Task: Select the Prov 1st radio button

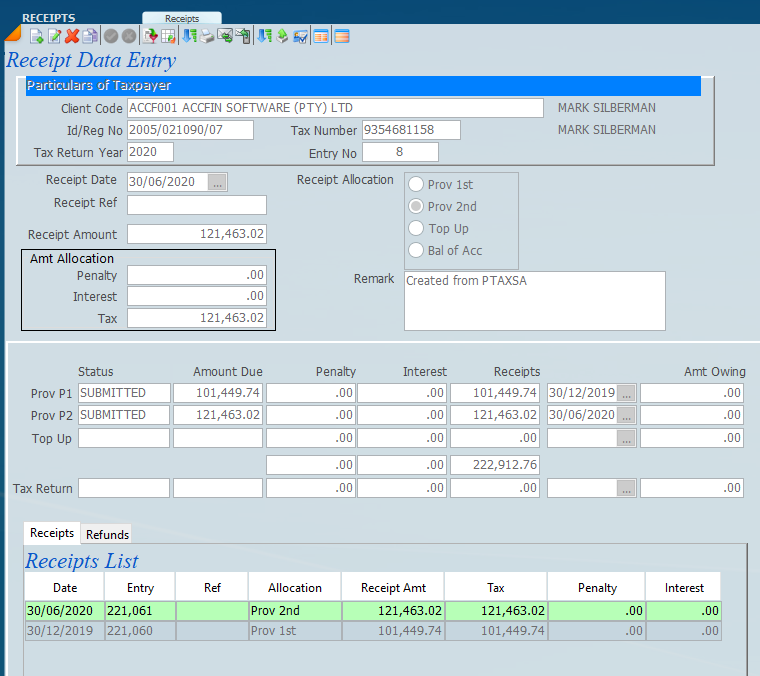Action: (x=416, y=185)
